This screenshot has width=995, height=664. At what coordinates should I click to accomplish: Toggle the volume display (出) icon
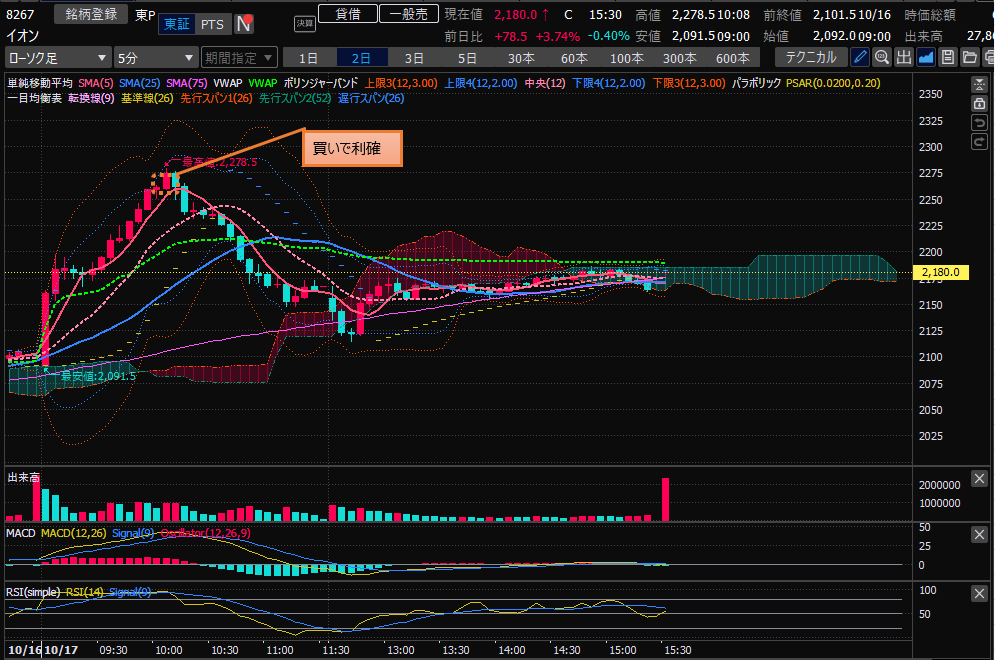[x=904, y=57]
